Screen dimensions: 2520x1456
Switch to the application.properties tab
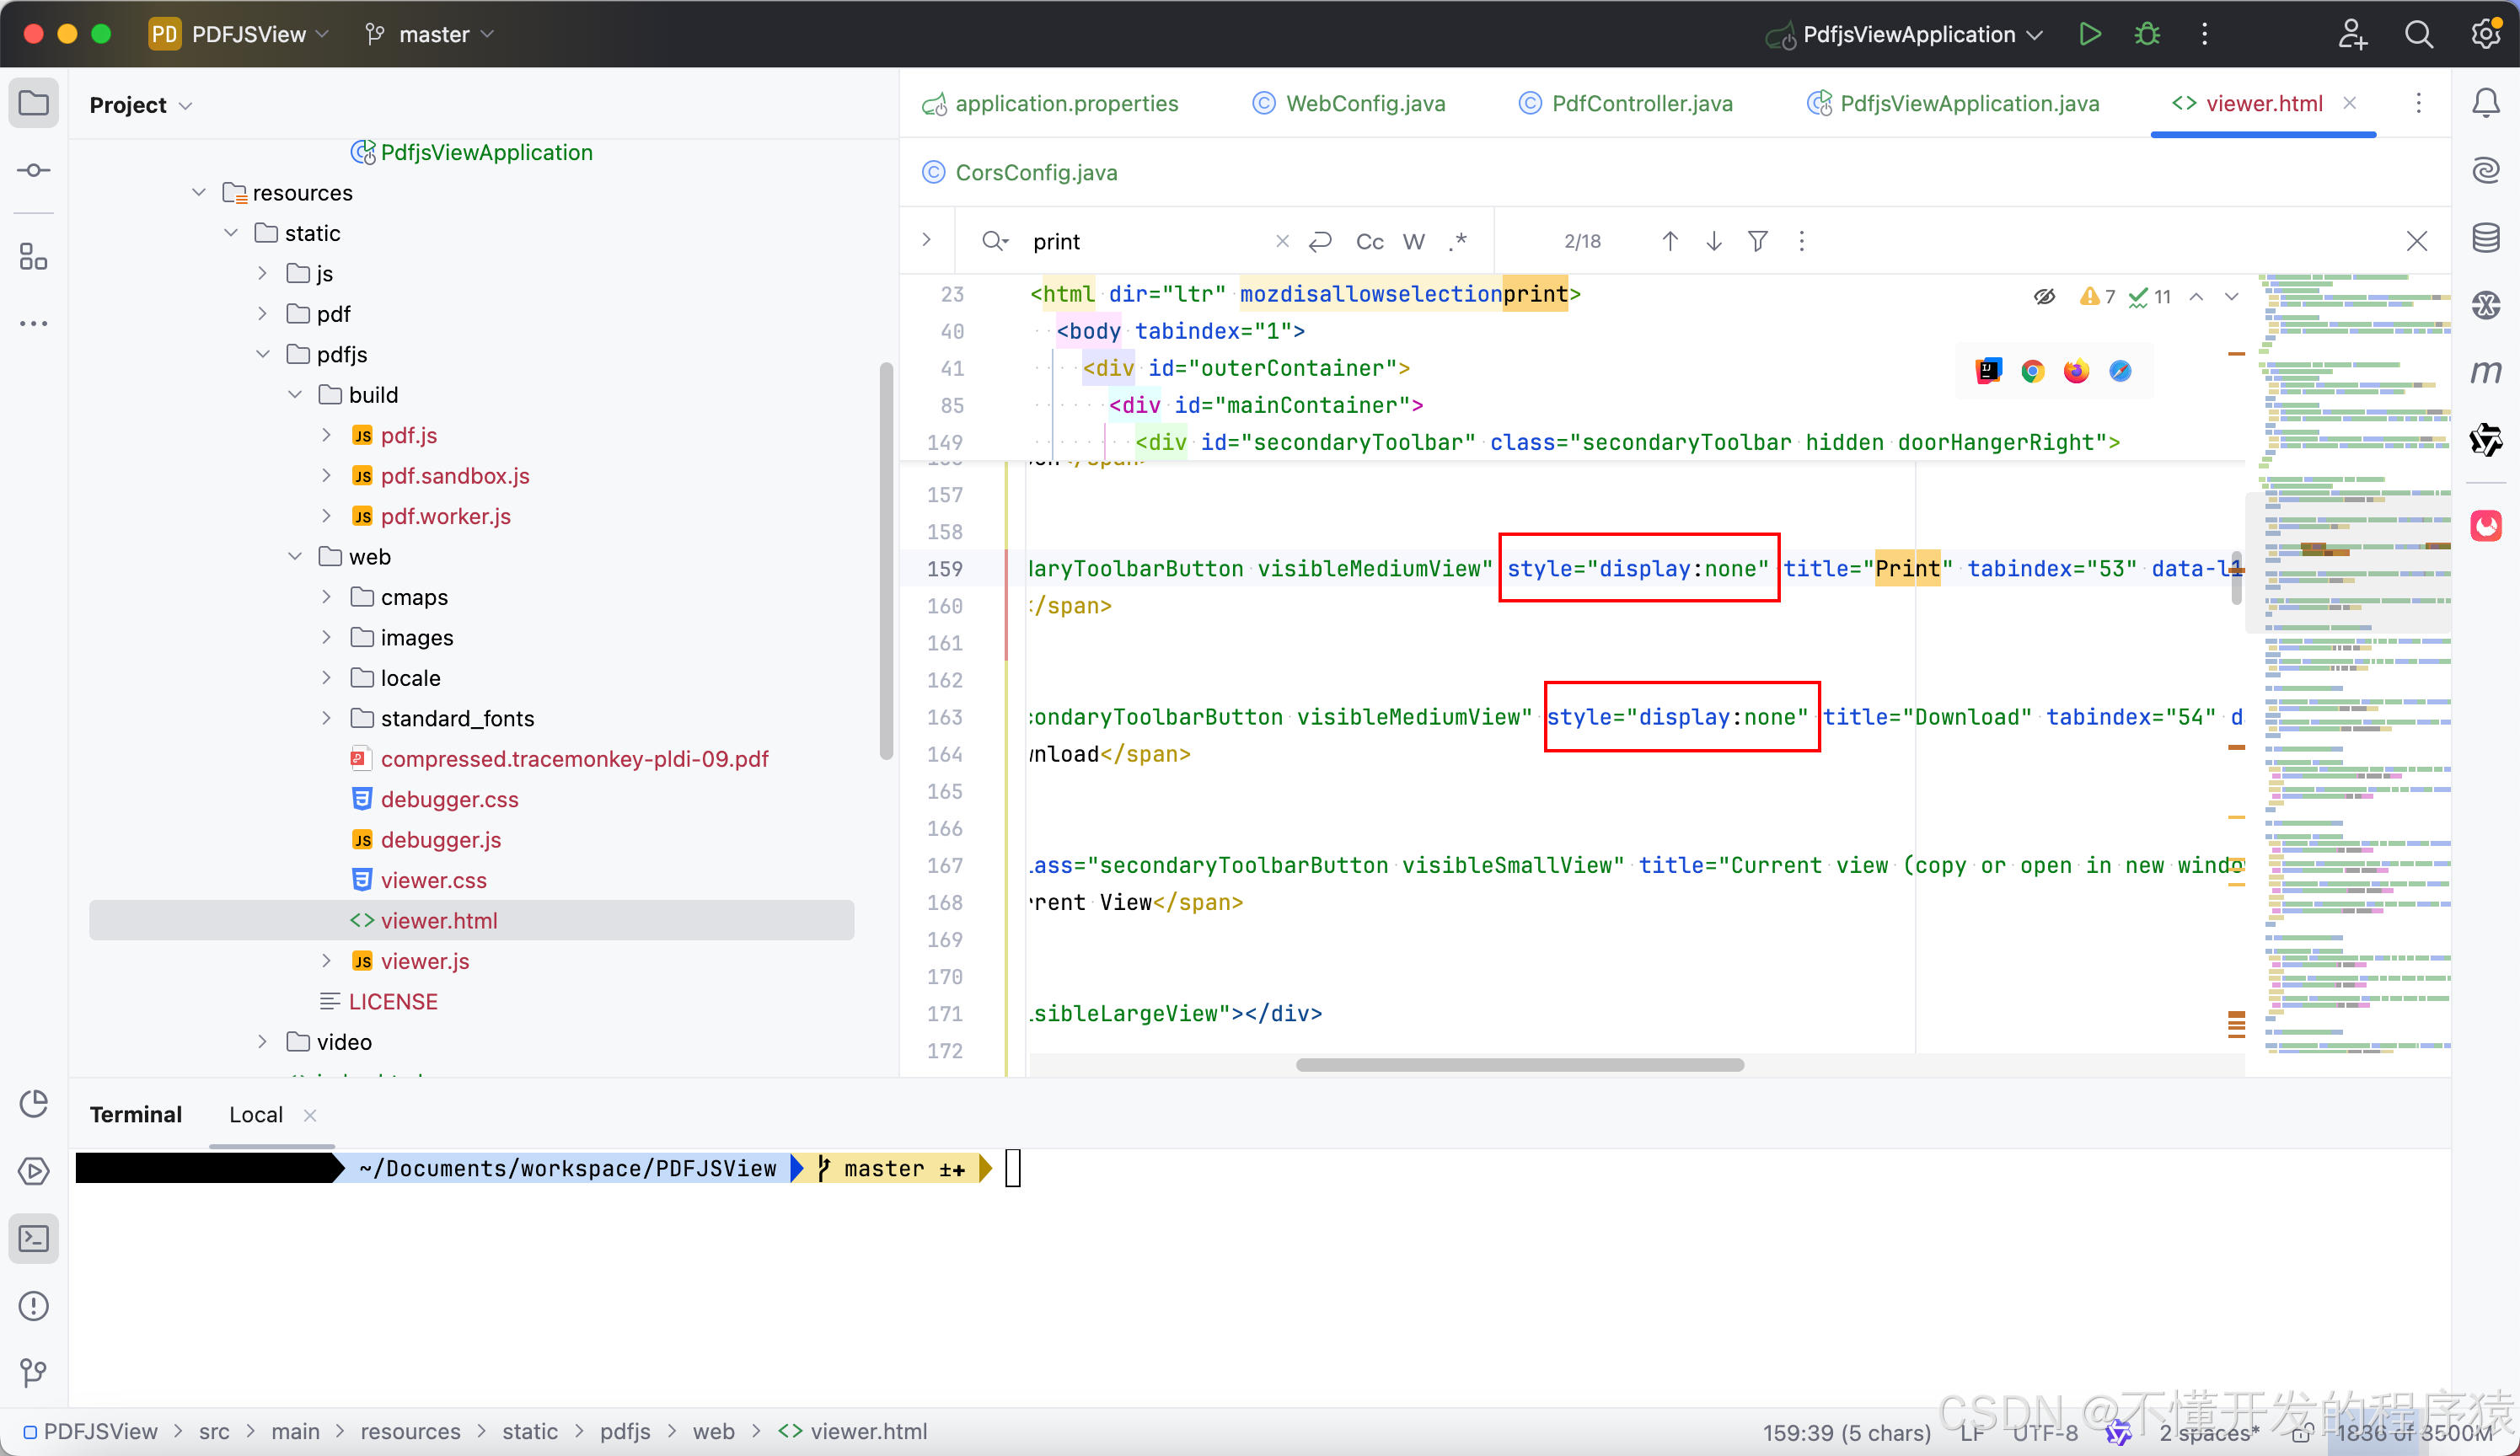pos(1066,103)
